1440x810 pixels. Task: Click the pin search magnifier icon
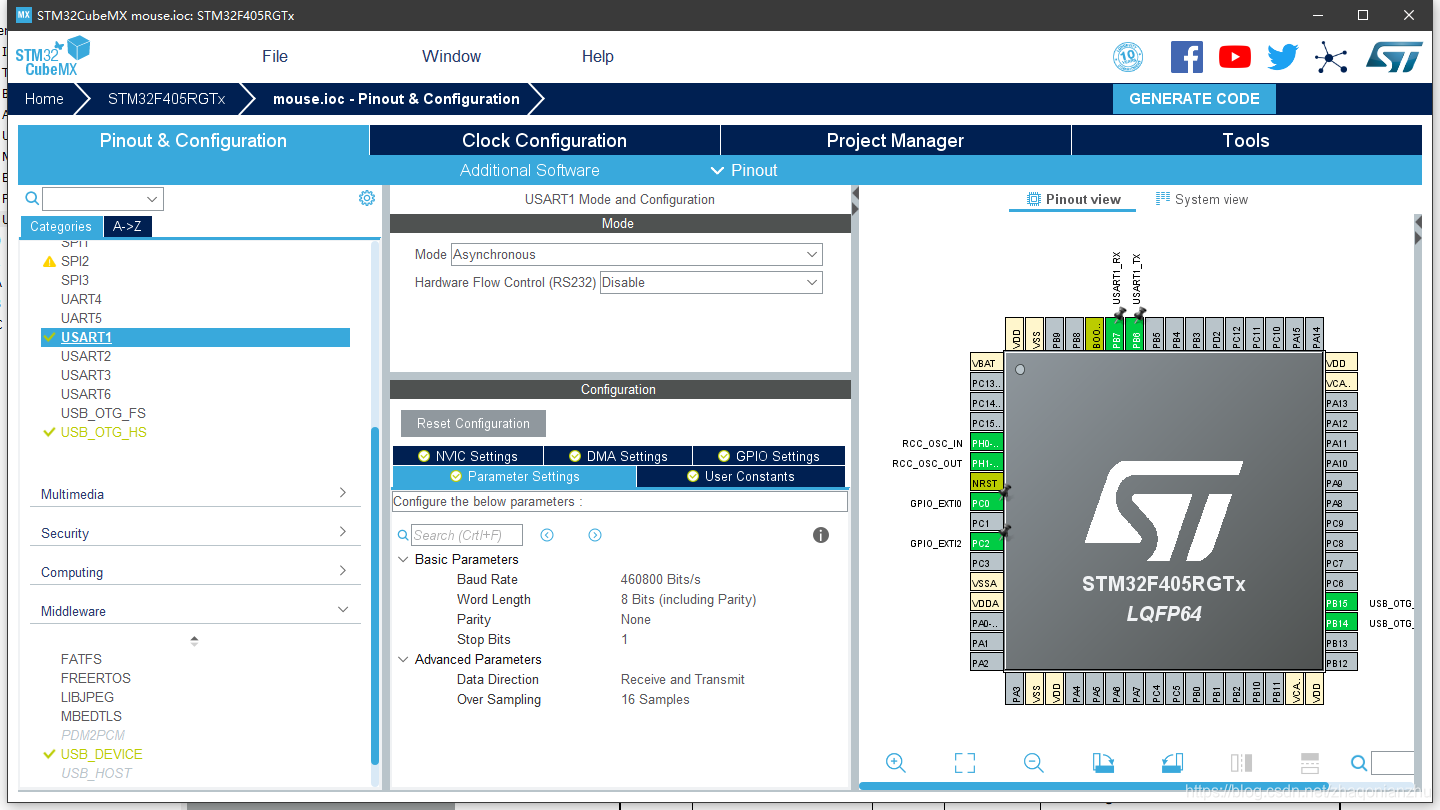tap(1359, 763)
